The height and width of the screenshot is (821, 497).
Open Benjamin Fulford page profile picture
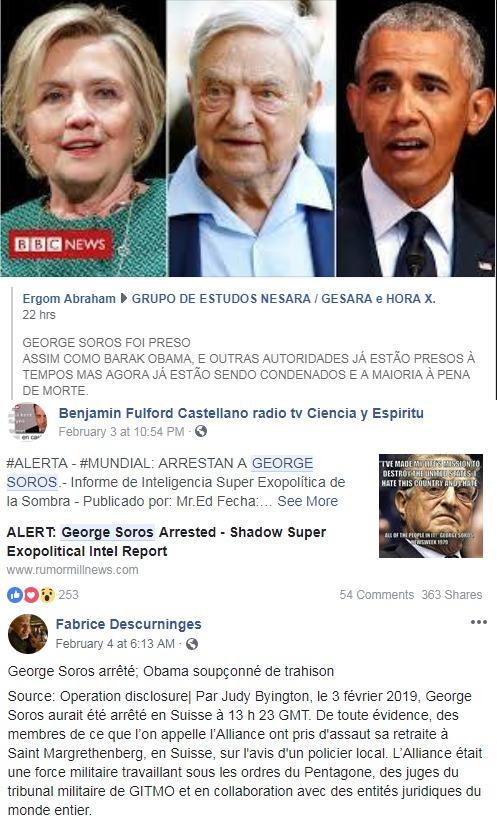[27, 422]
